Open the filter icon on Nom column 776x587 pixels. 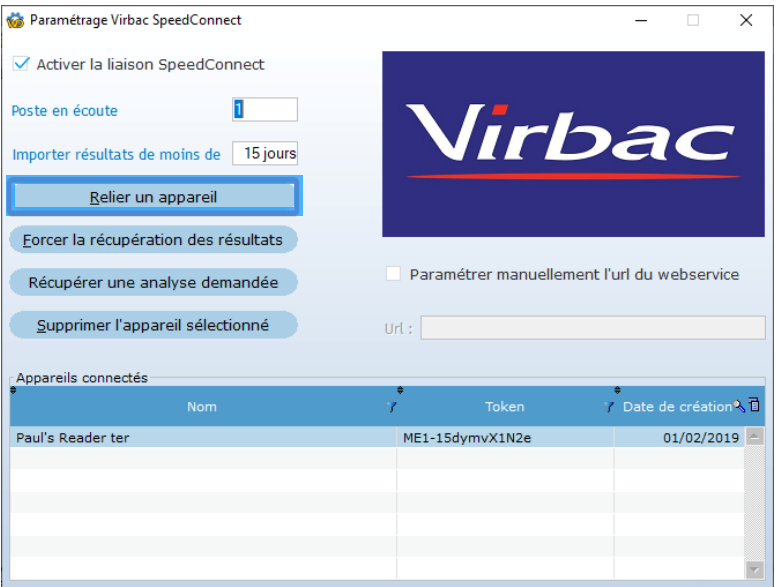click(x=391, y=407)
